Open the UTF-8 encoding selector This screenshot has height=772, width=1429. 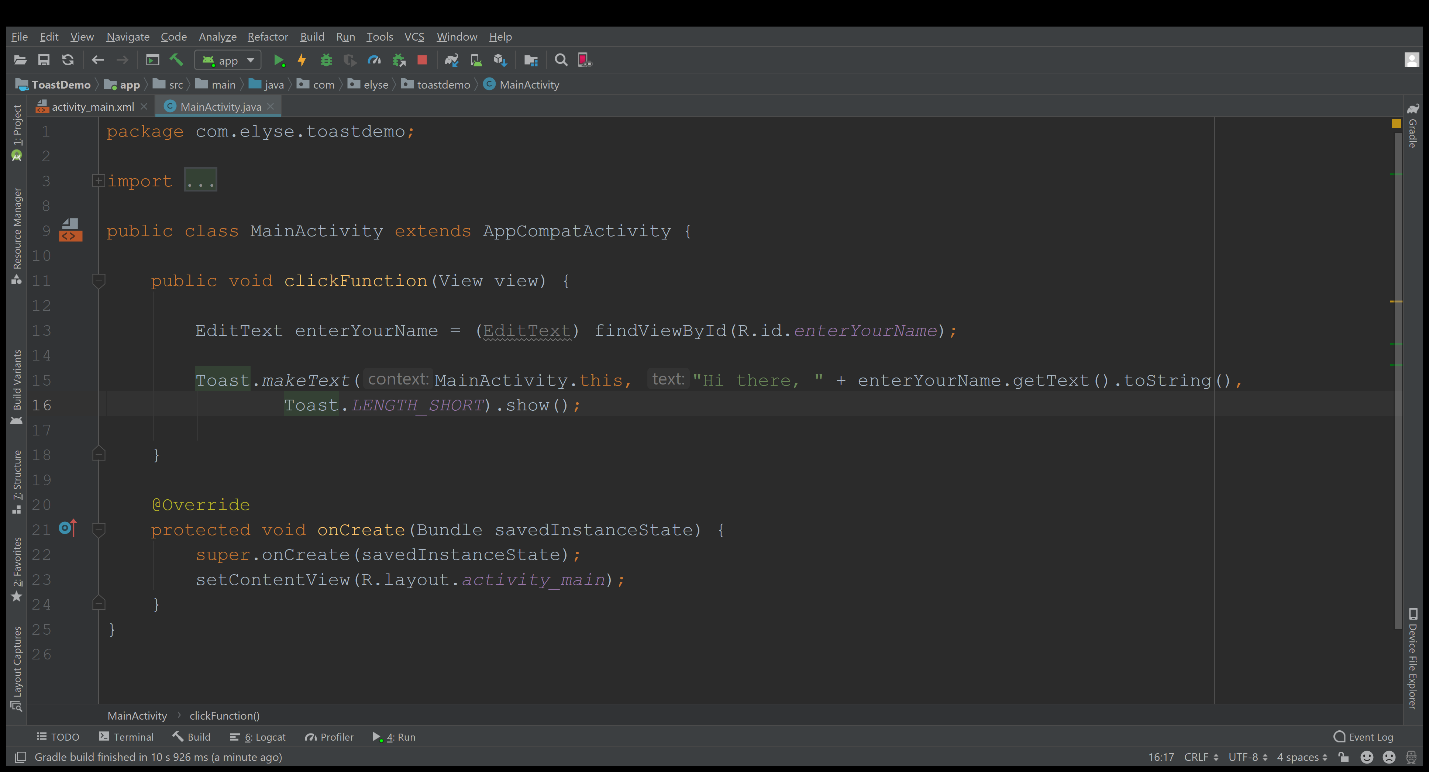click(1248, 757)
